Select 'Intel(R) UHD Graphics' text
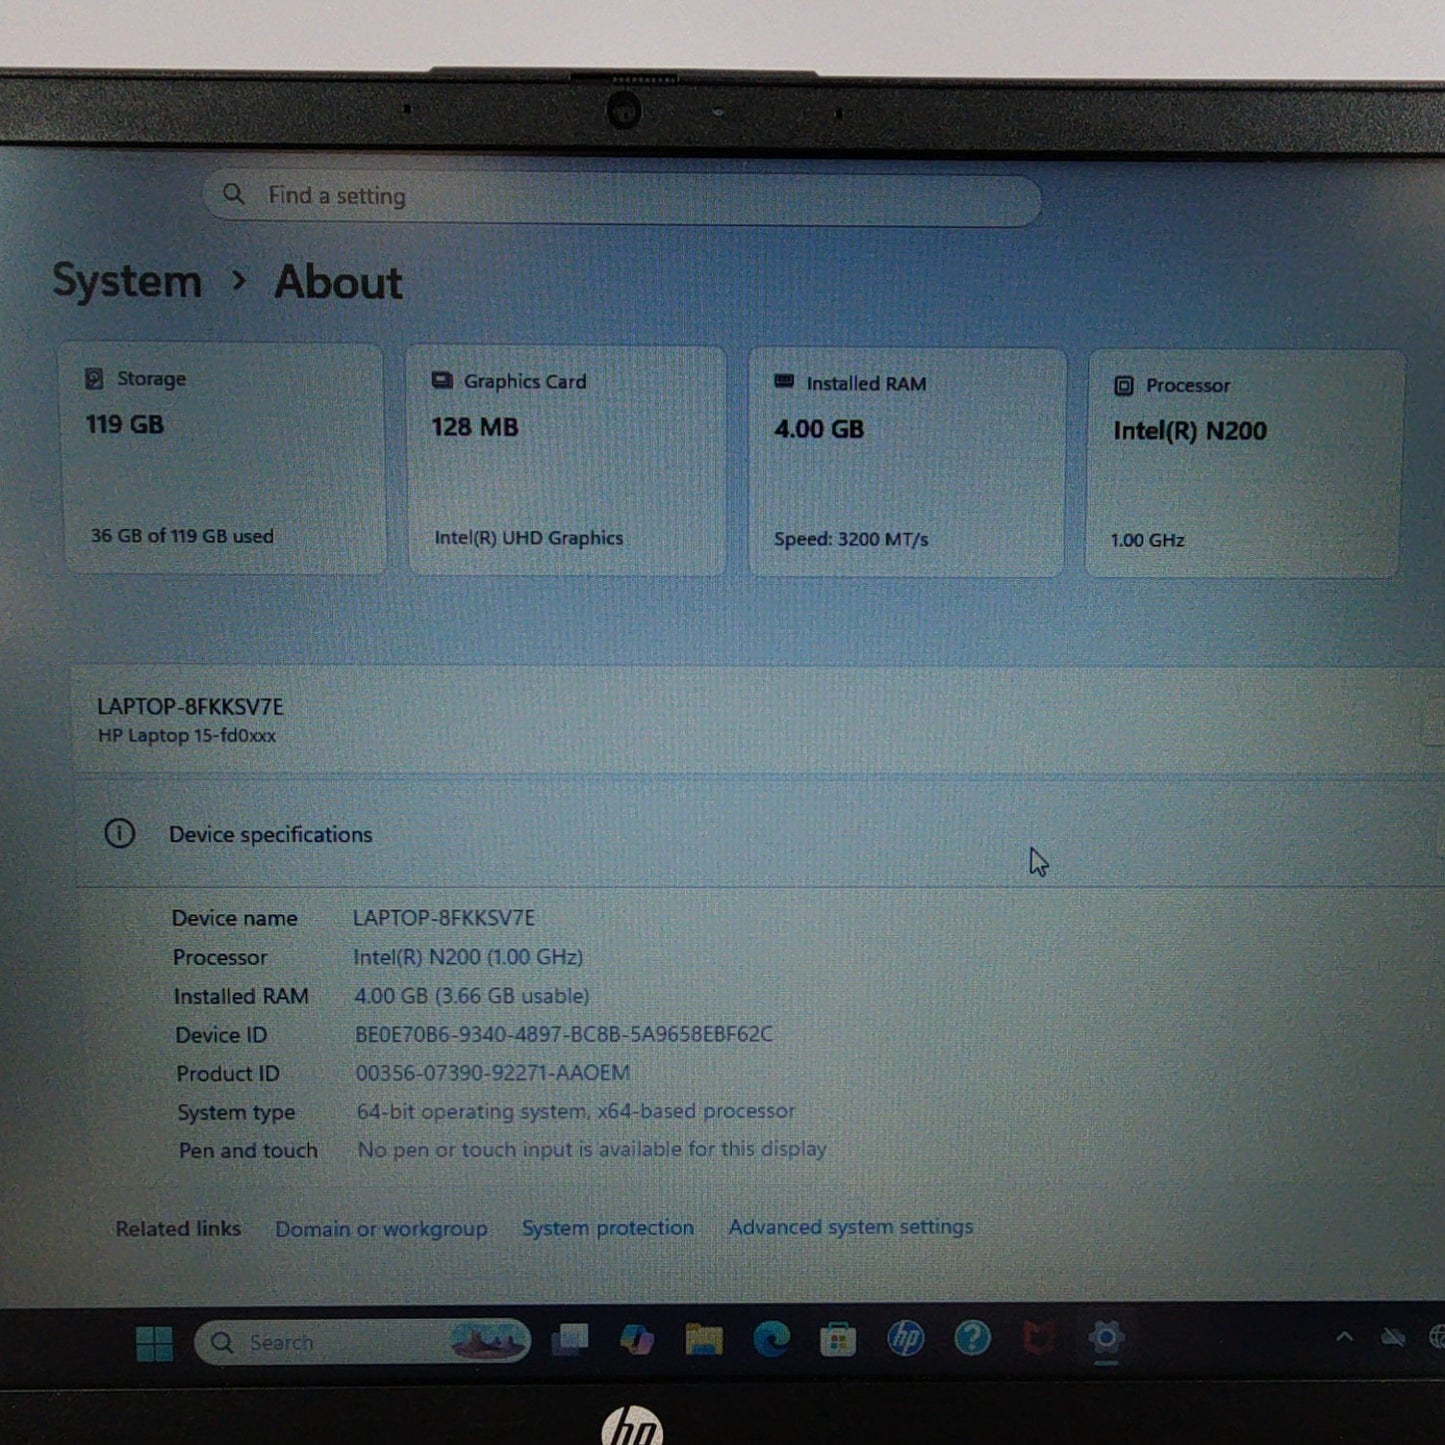The height and width of the screenshot is (1445, 1445). 528,538
